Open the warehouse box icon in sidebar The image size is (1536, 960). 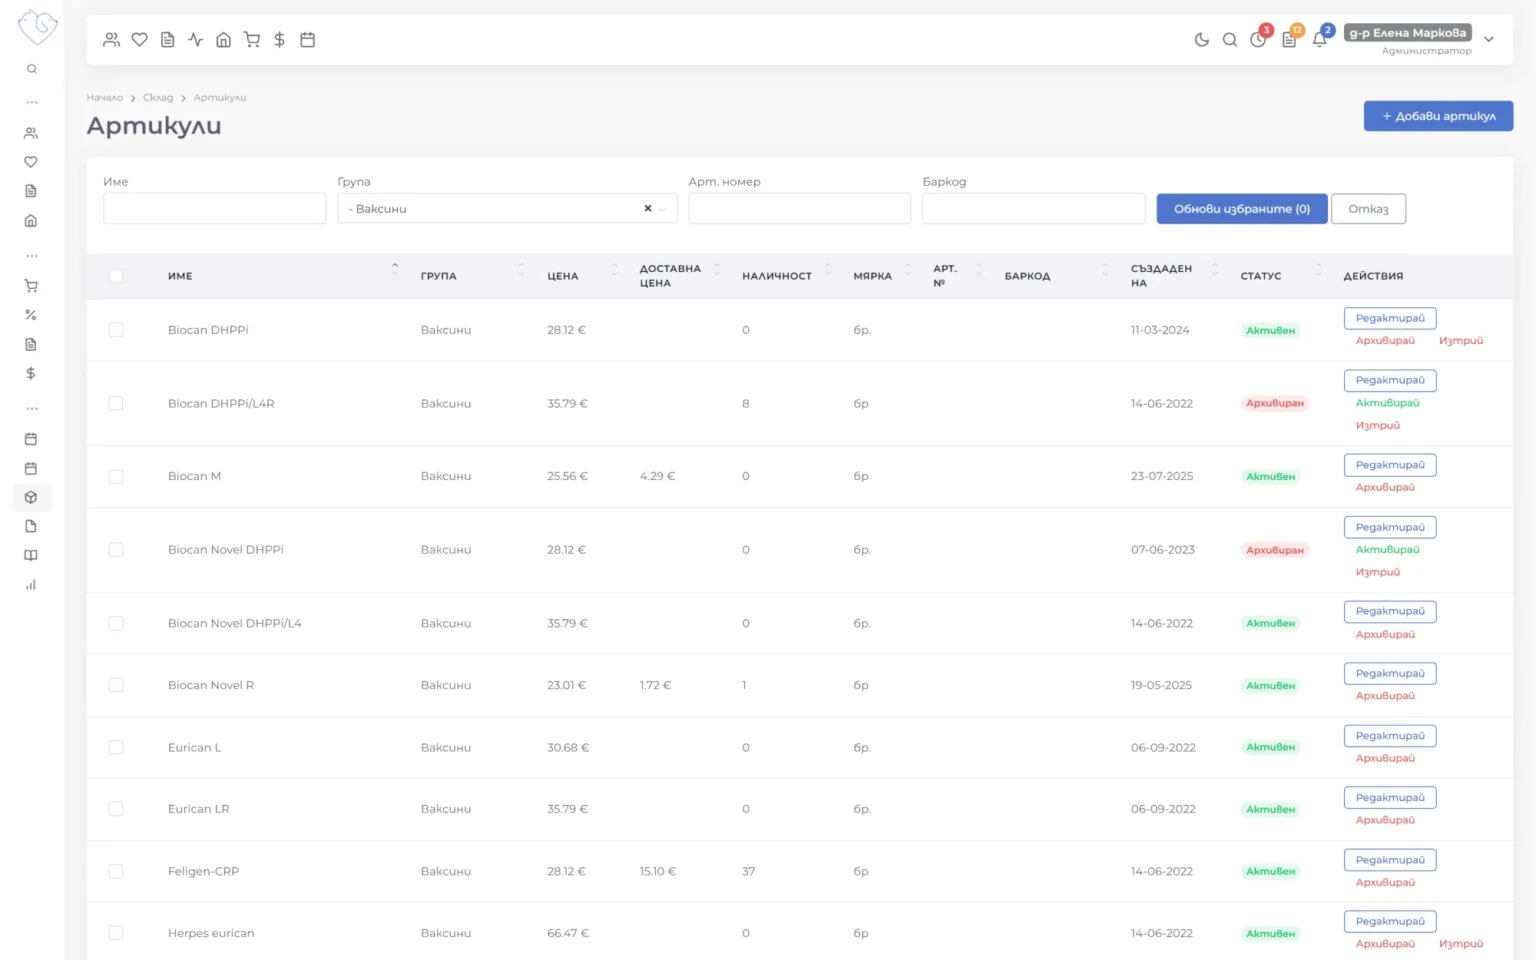click(31, 497)
